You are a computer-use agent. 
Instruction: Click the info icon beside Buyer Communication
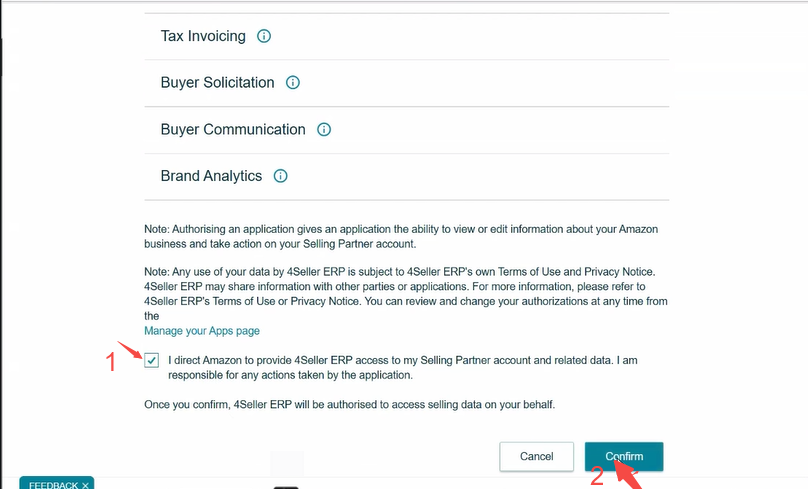click(x=324, y=130)
